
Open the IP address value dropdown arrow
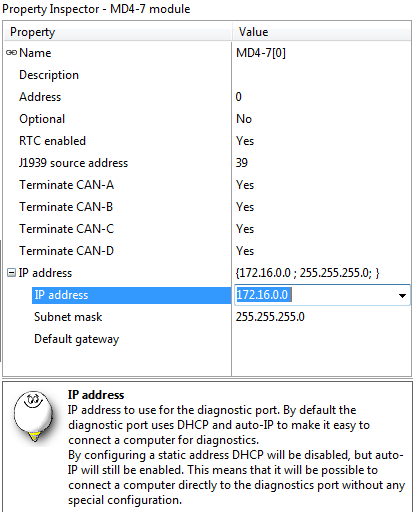402,295
